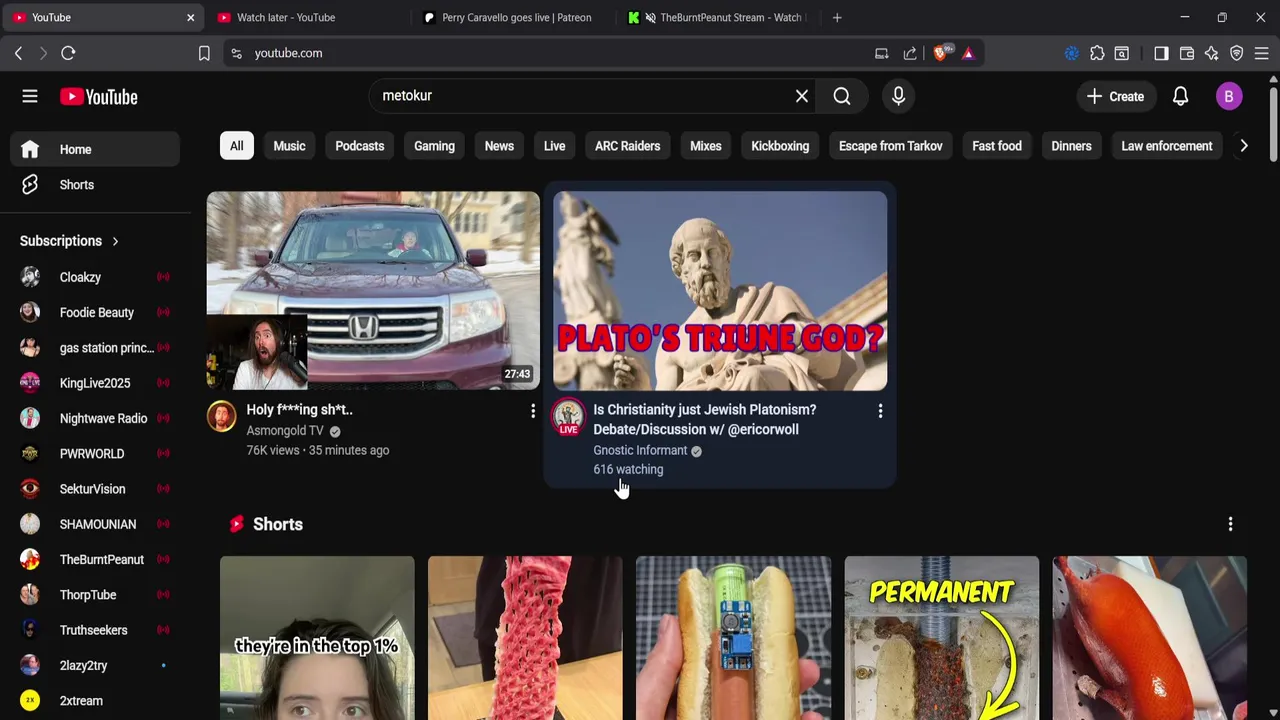Reload the page in browser
The width and height of the screenshot is (1280, 720).
(68, 53)
